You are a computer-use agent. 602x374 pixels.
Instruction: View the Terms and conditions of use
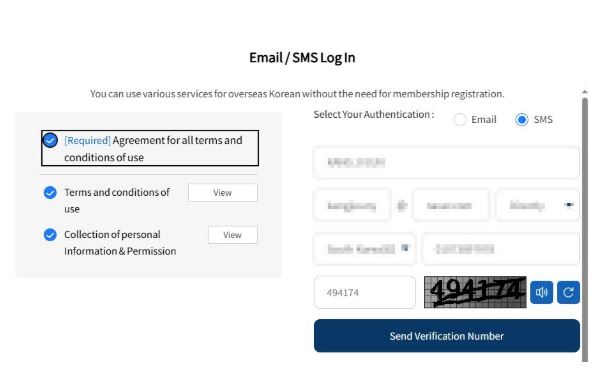(223, 192)
